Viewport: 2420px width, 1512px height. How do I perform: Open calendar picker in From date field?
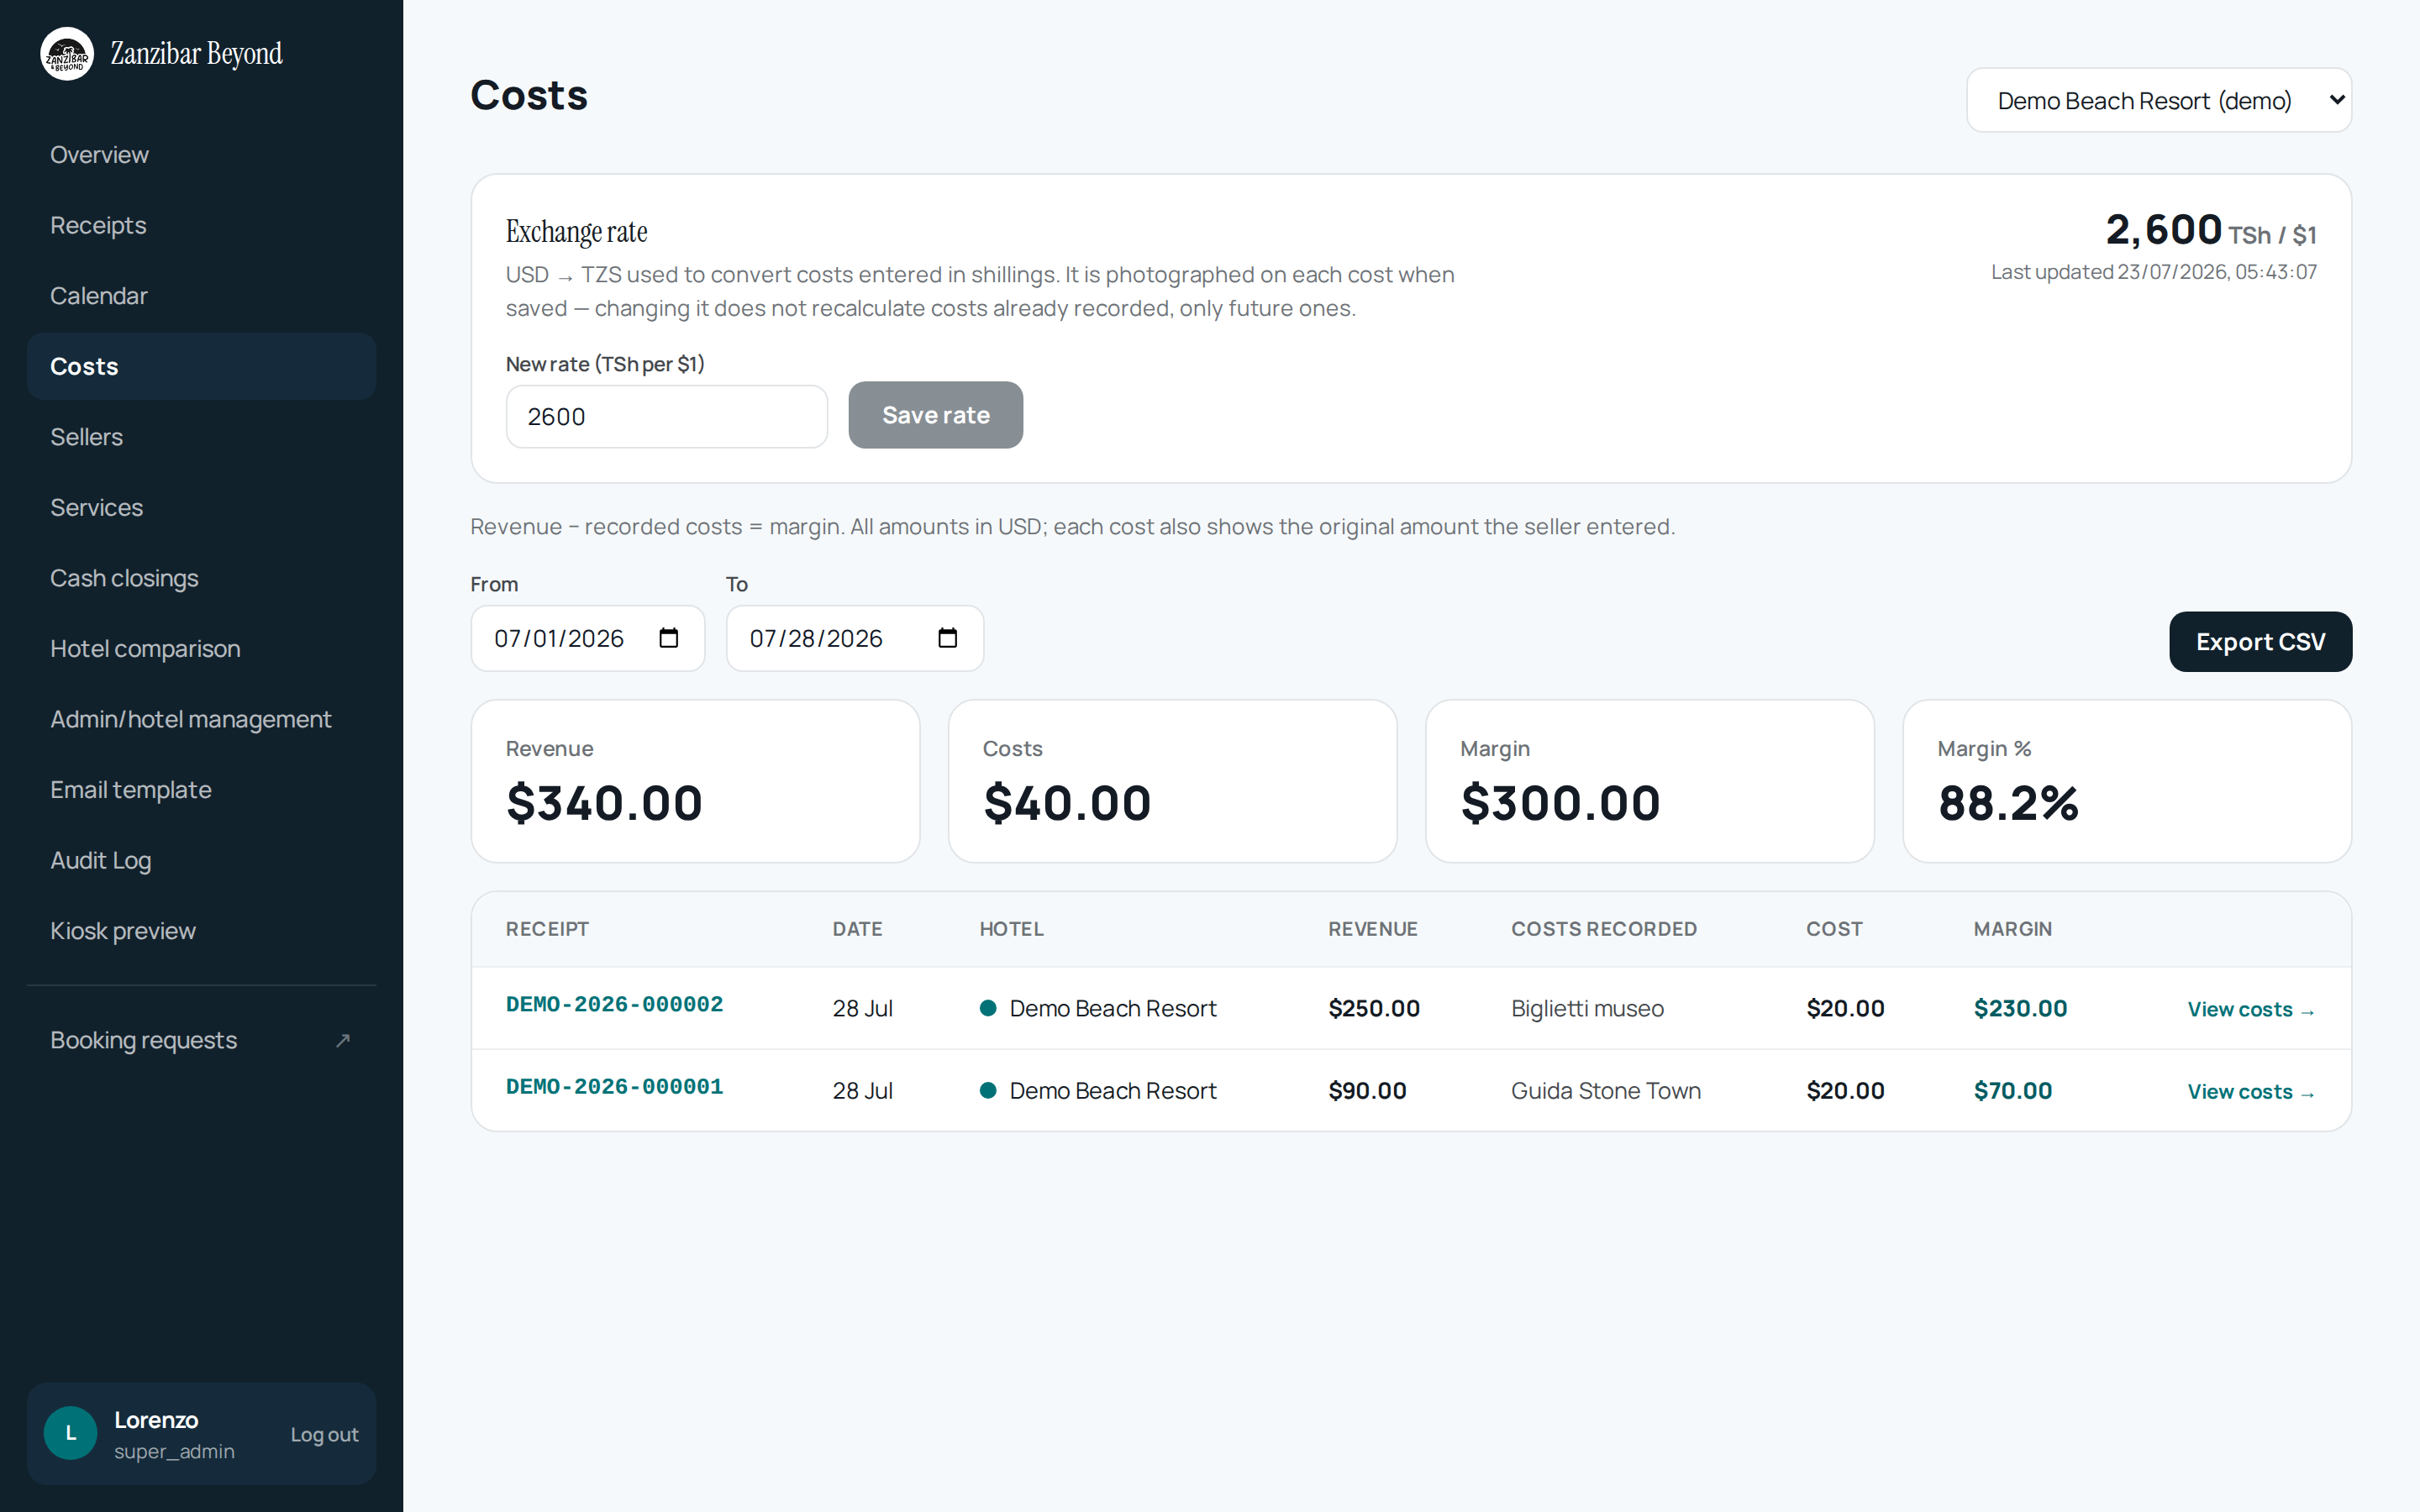(669, 638)
